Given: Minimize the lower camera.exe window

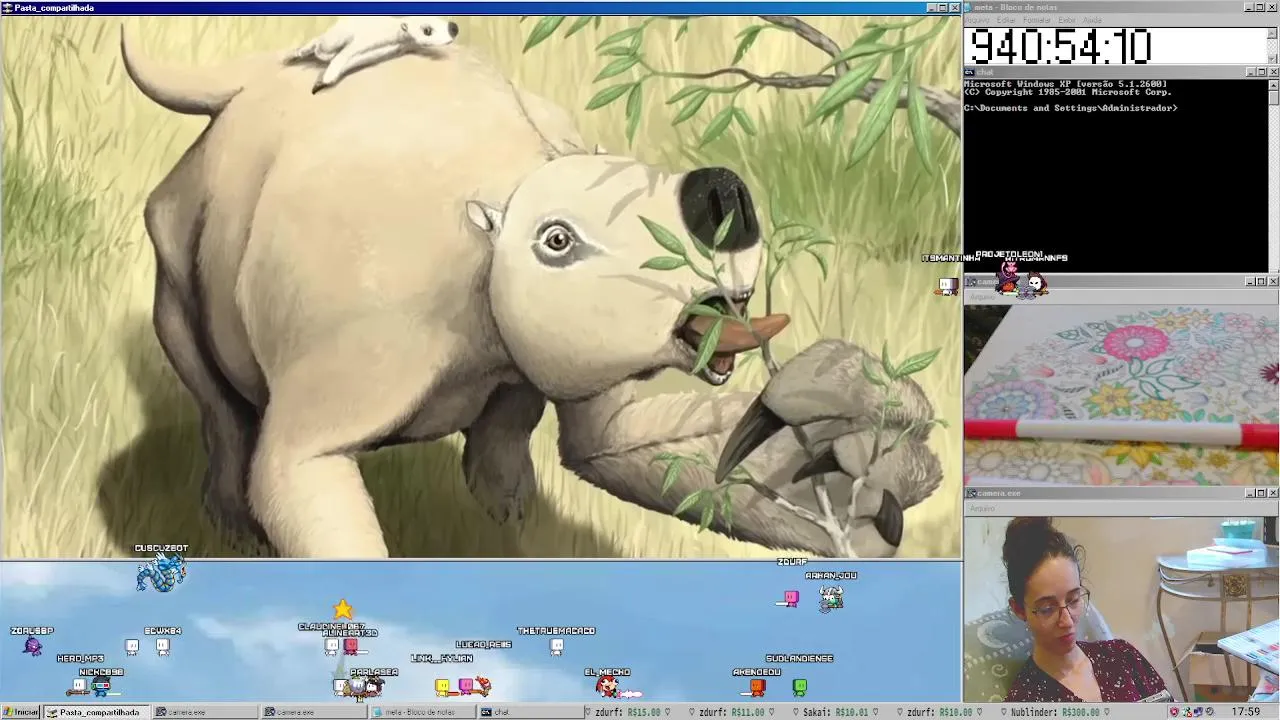Looking at the screenshot, I should pos(1249,493).
